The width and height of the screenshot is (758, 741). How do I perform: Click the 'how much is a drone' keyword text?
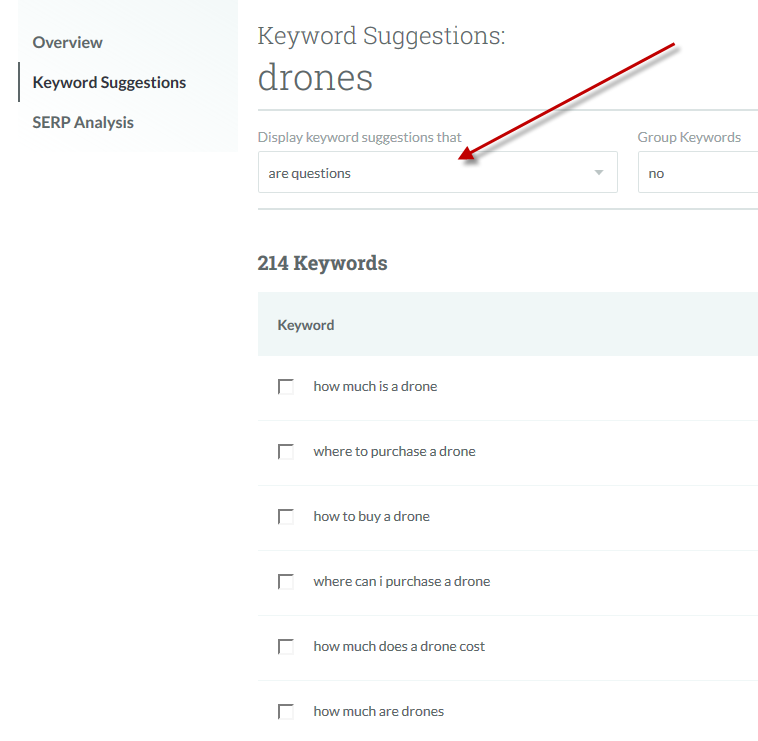(375, 386)
